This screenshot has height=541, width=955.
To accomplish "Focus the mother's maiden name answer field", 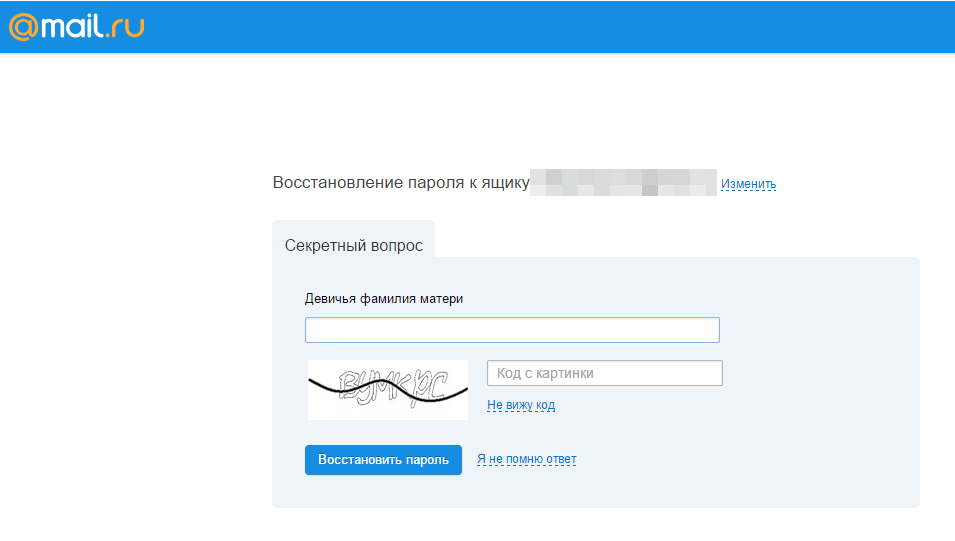I will click(511, 330).
